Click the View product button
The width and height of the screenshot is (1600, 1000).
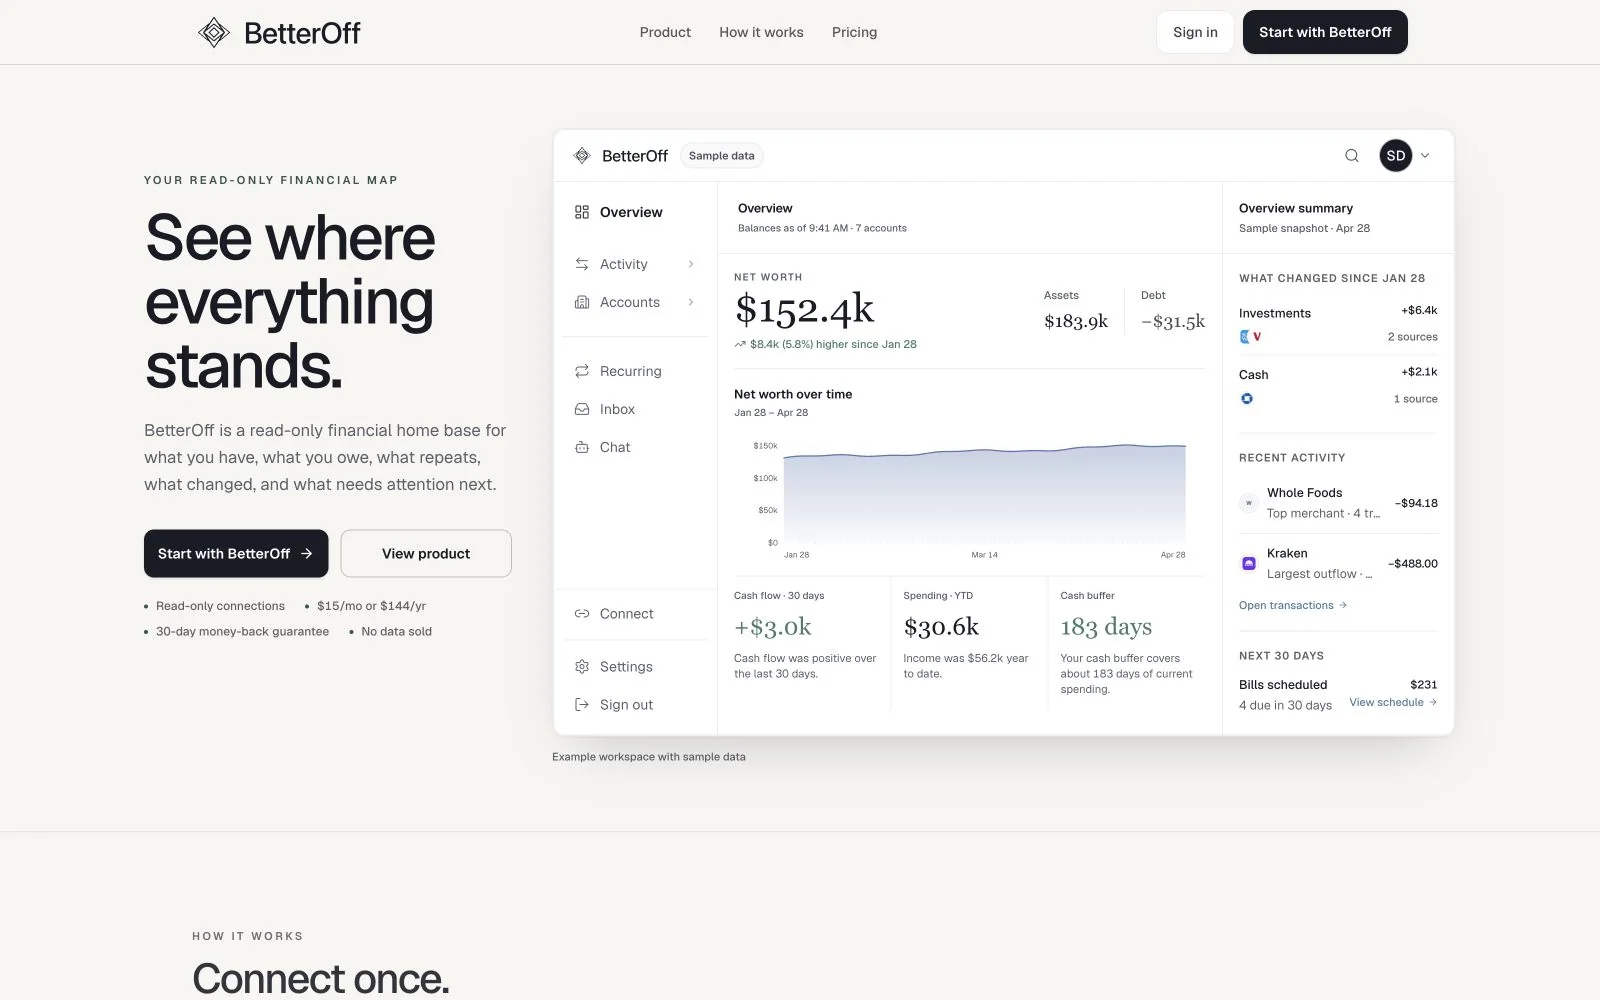426,553
